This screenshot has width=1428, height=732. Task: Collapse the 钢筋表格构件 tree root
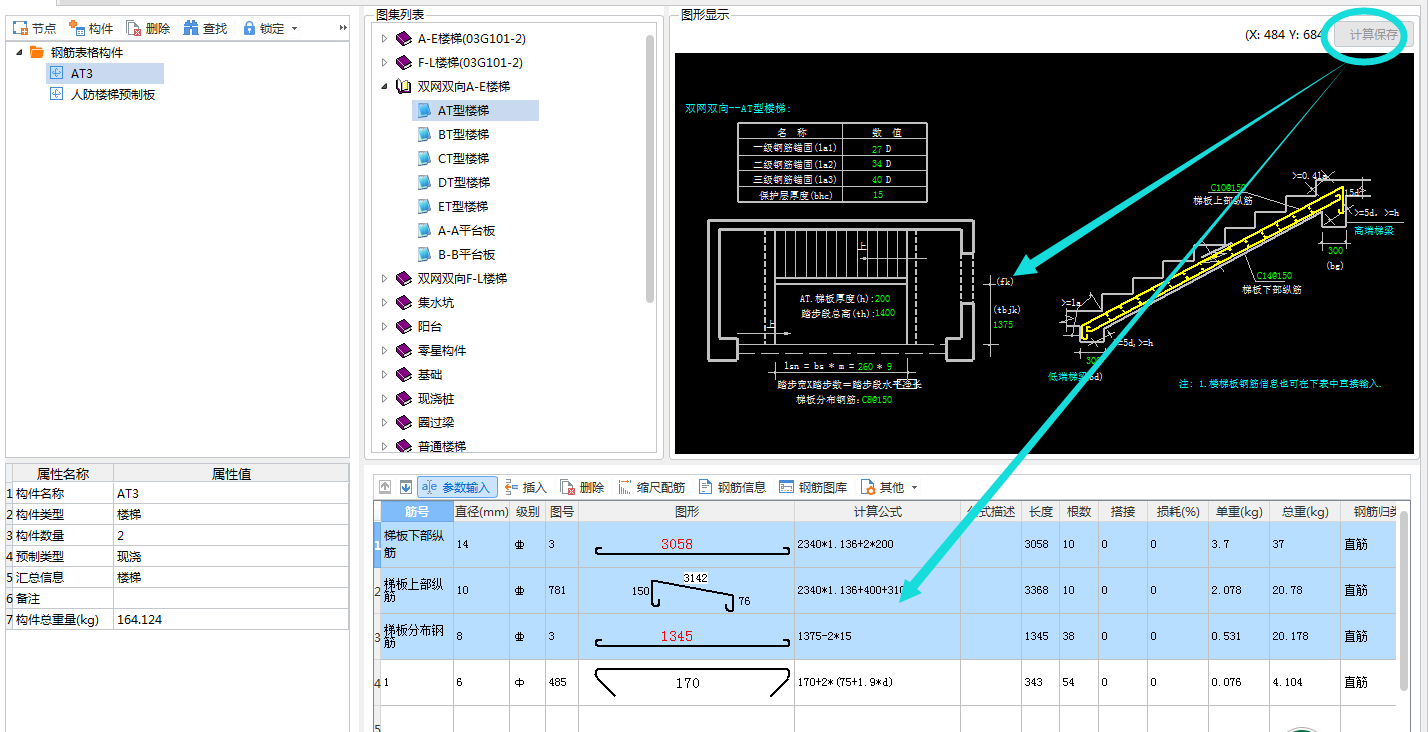19,52
